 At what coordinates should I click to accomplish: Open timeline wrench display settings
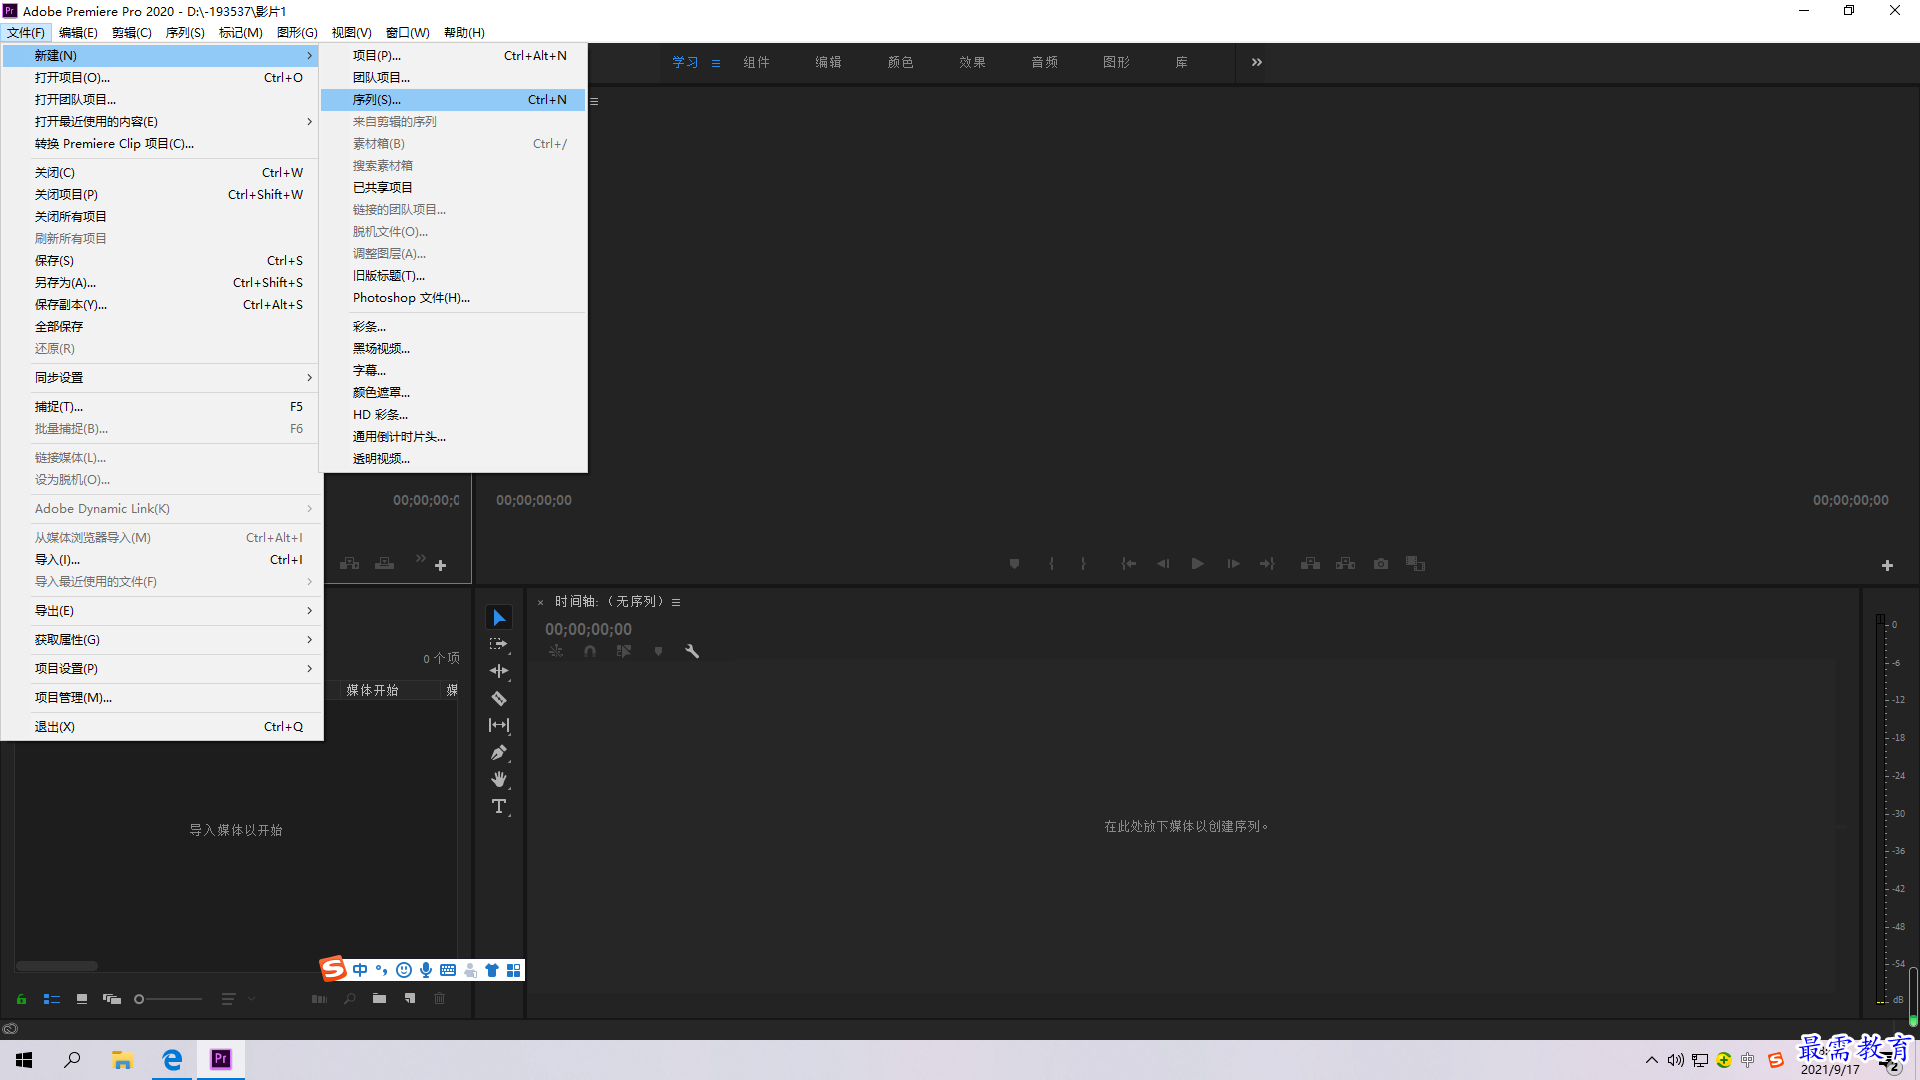pyautogui.click(x=692, y=651)
